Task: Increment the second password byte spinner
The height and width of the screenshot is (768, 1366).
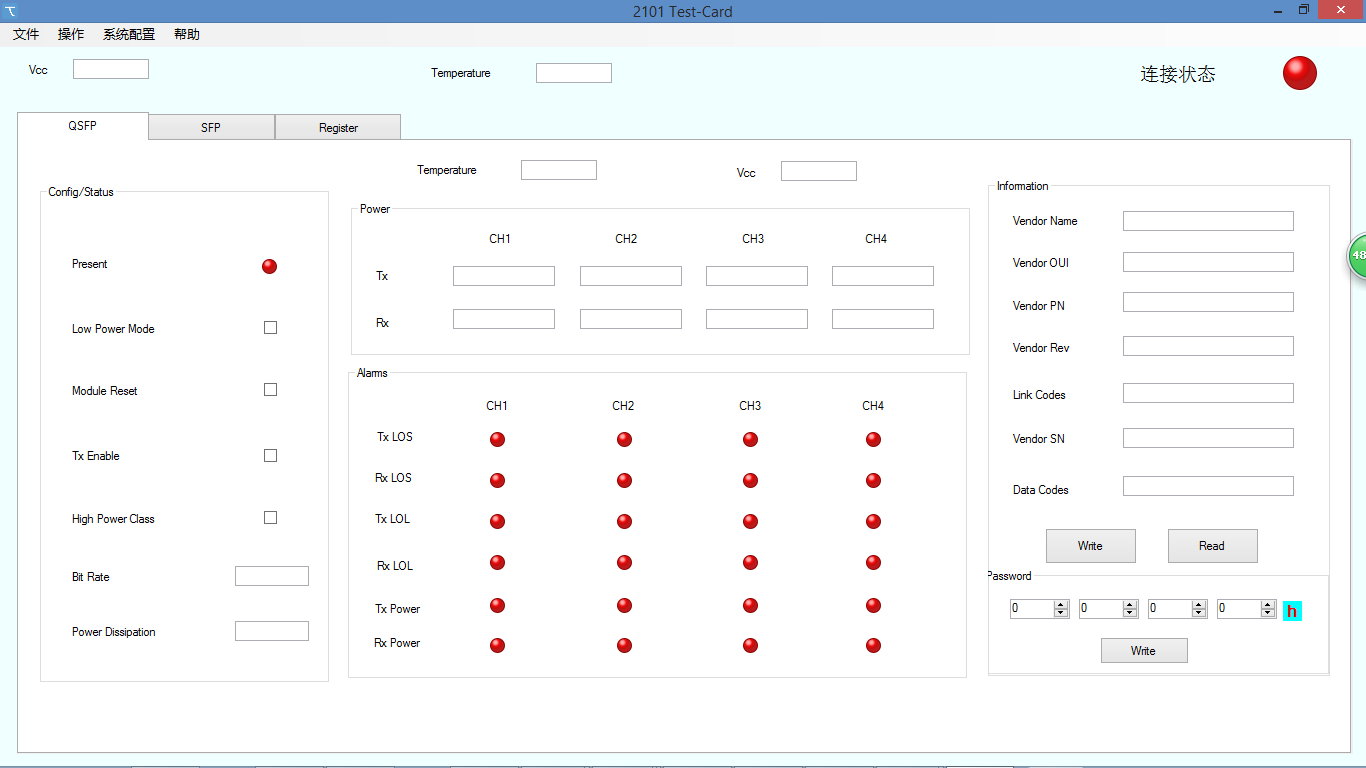Action: pos(1130,604)
